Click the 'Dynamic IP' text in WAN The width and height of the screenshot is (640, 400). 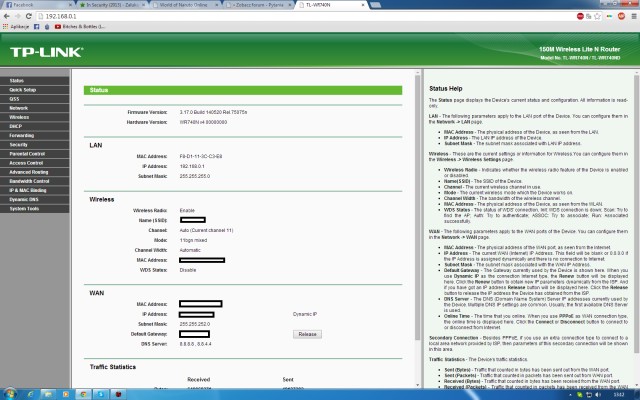tap(304, 314)
